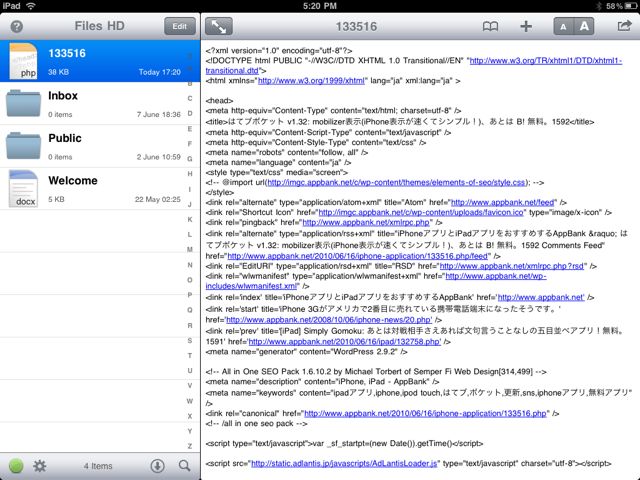The image size is (640, 480).
Task: Open the help question mark icon
Action: [x=17, y=27]
